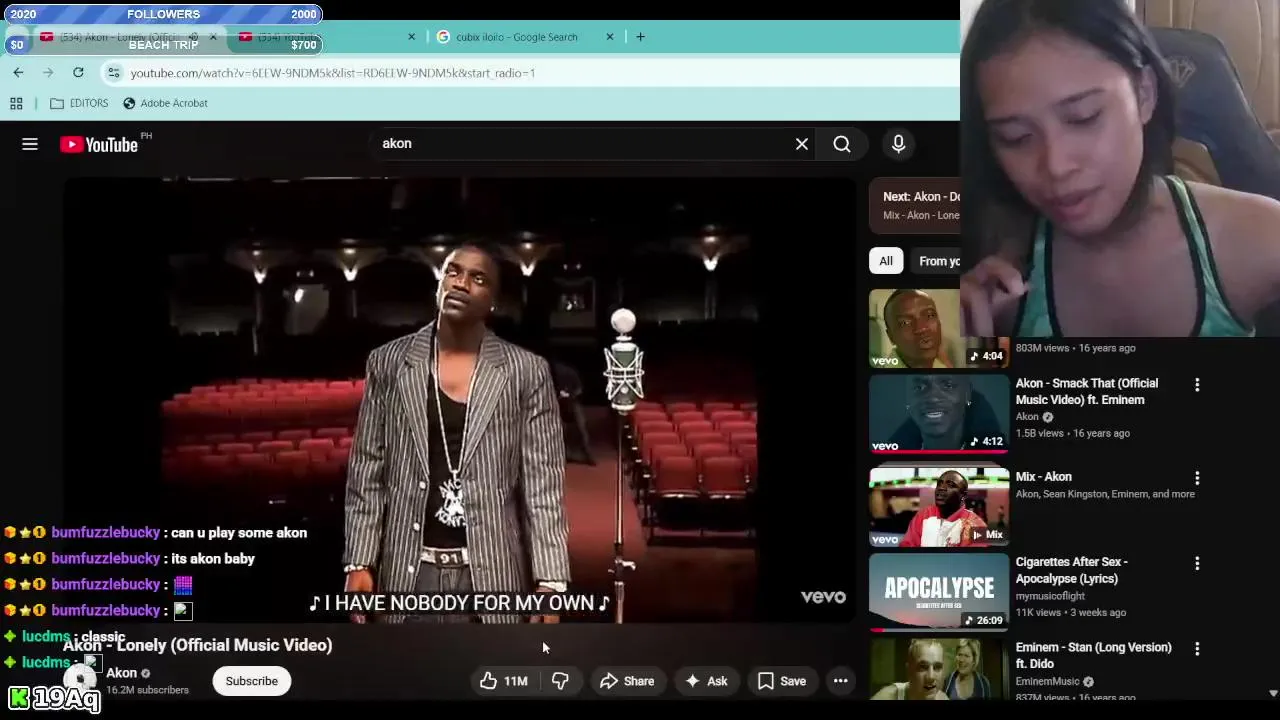Image resolution: width=1280 pixels, height=720 pixels.
Task: Go back with browser back arrow
Action: [x=18, y=72]
